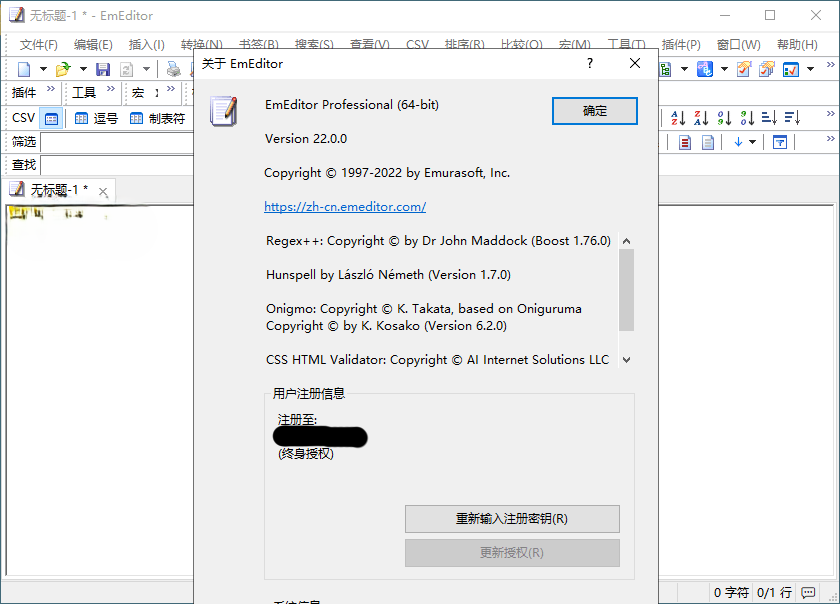Click the status bar speech bubble icon
The width and height of the screenshot is (840, 604).
(808, 592)
